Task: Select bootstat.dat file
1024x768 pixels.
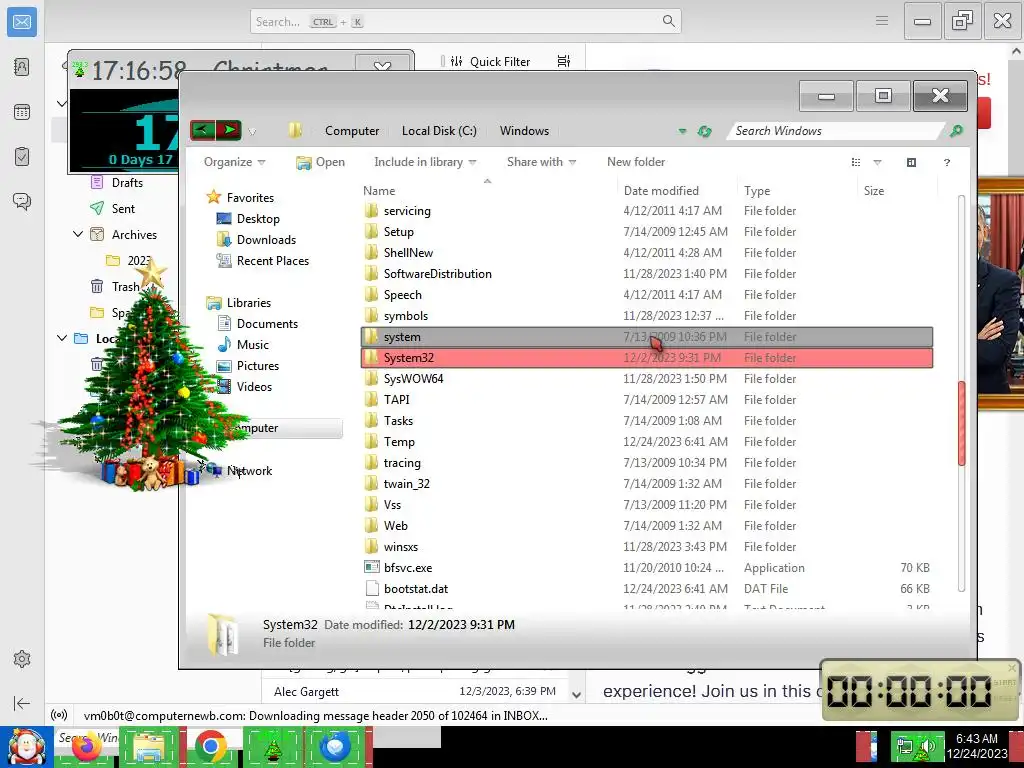Action: click(647, 588)
